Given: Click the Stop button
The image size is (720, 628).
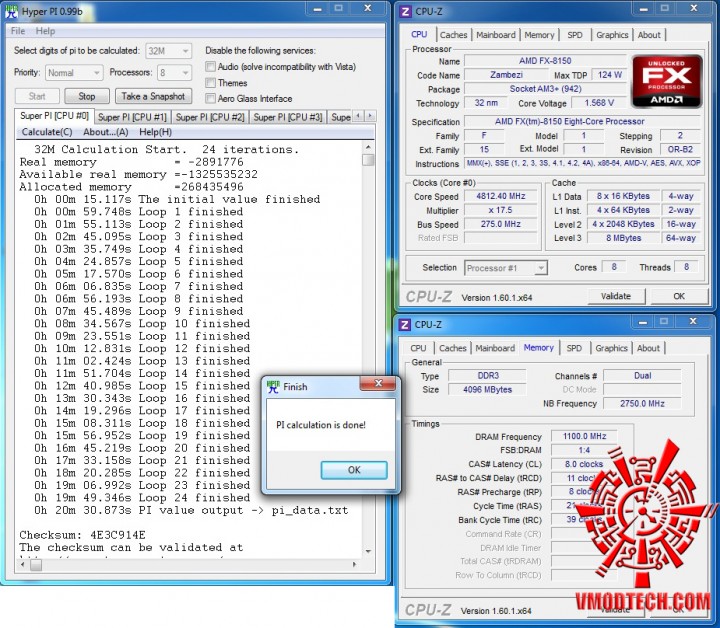Looking at the screenshot, I should point(87,96).
